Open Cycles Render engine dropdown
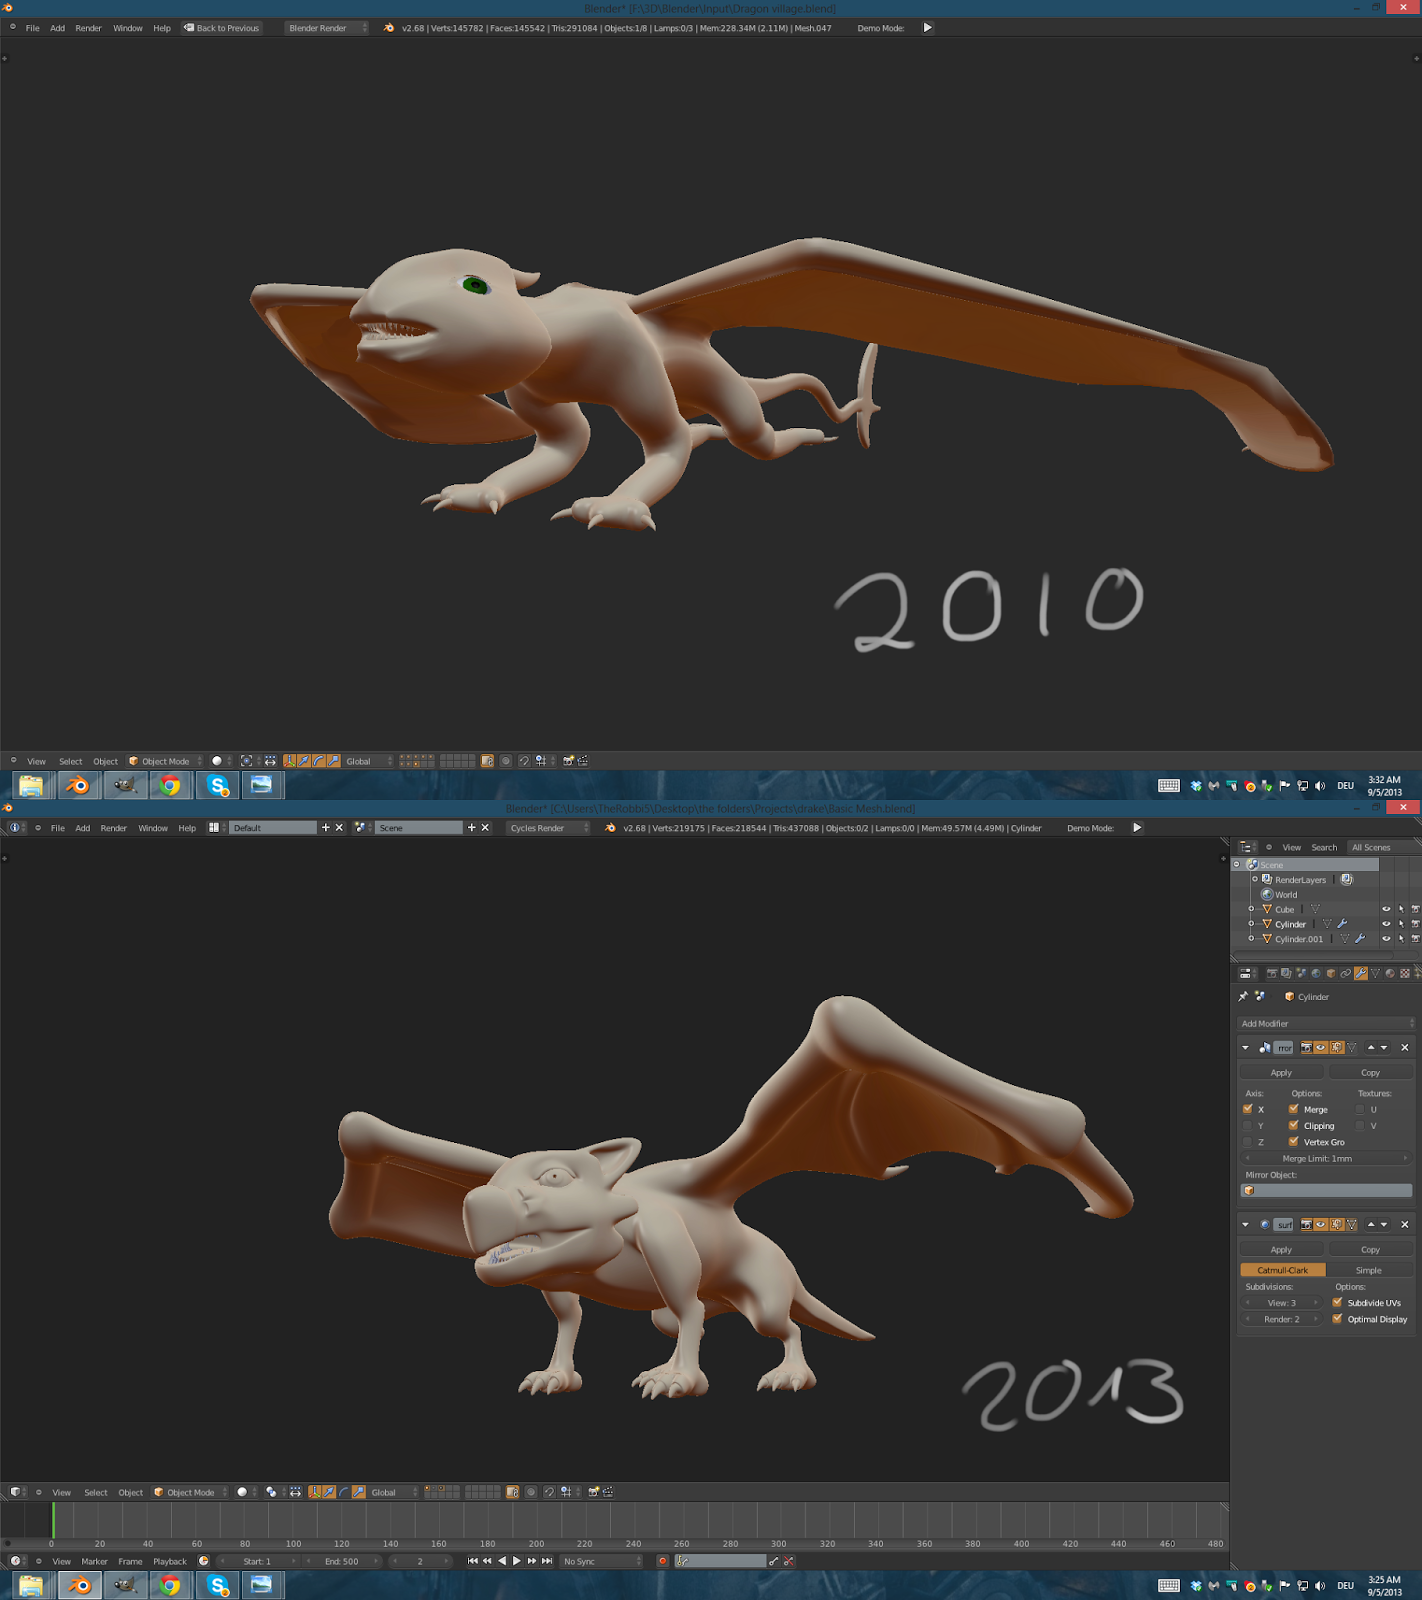 [548, 828]
